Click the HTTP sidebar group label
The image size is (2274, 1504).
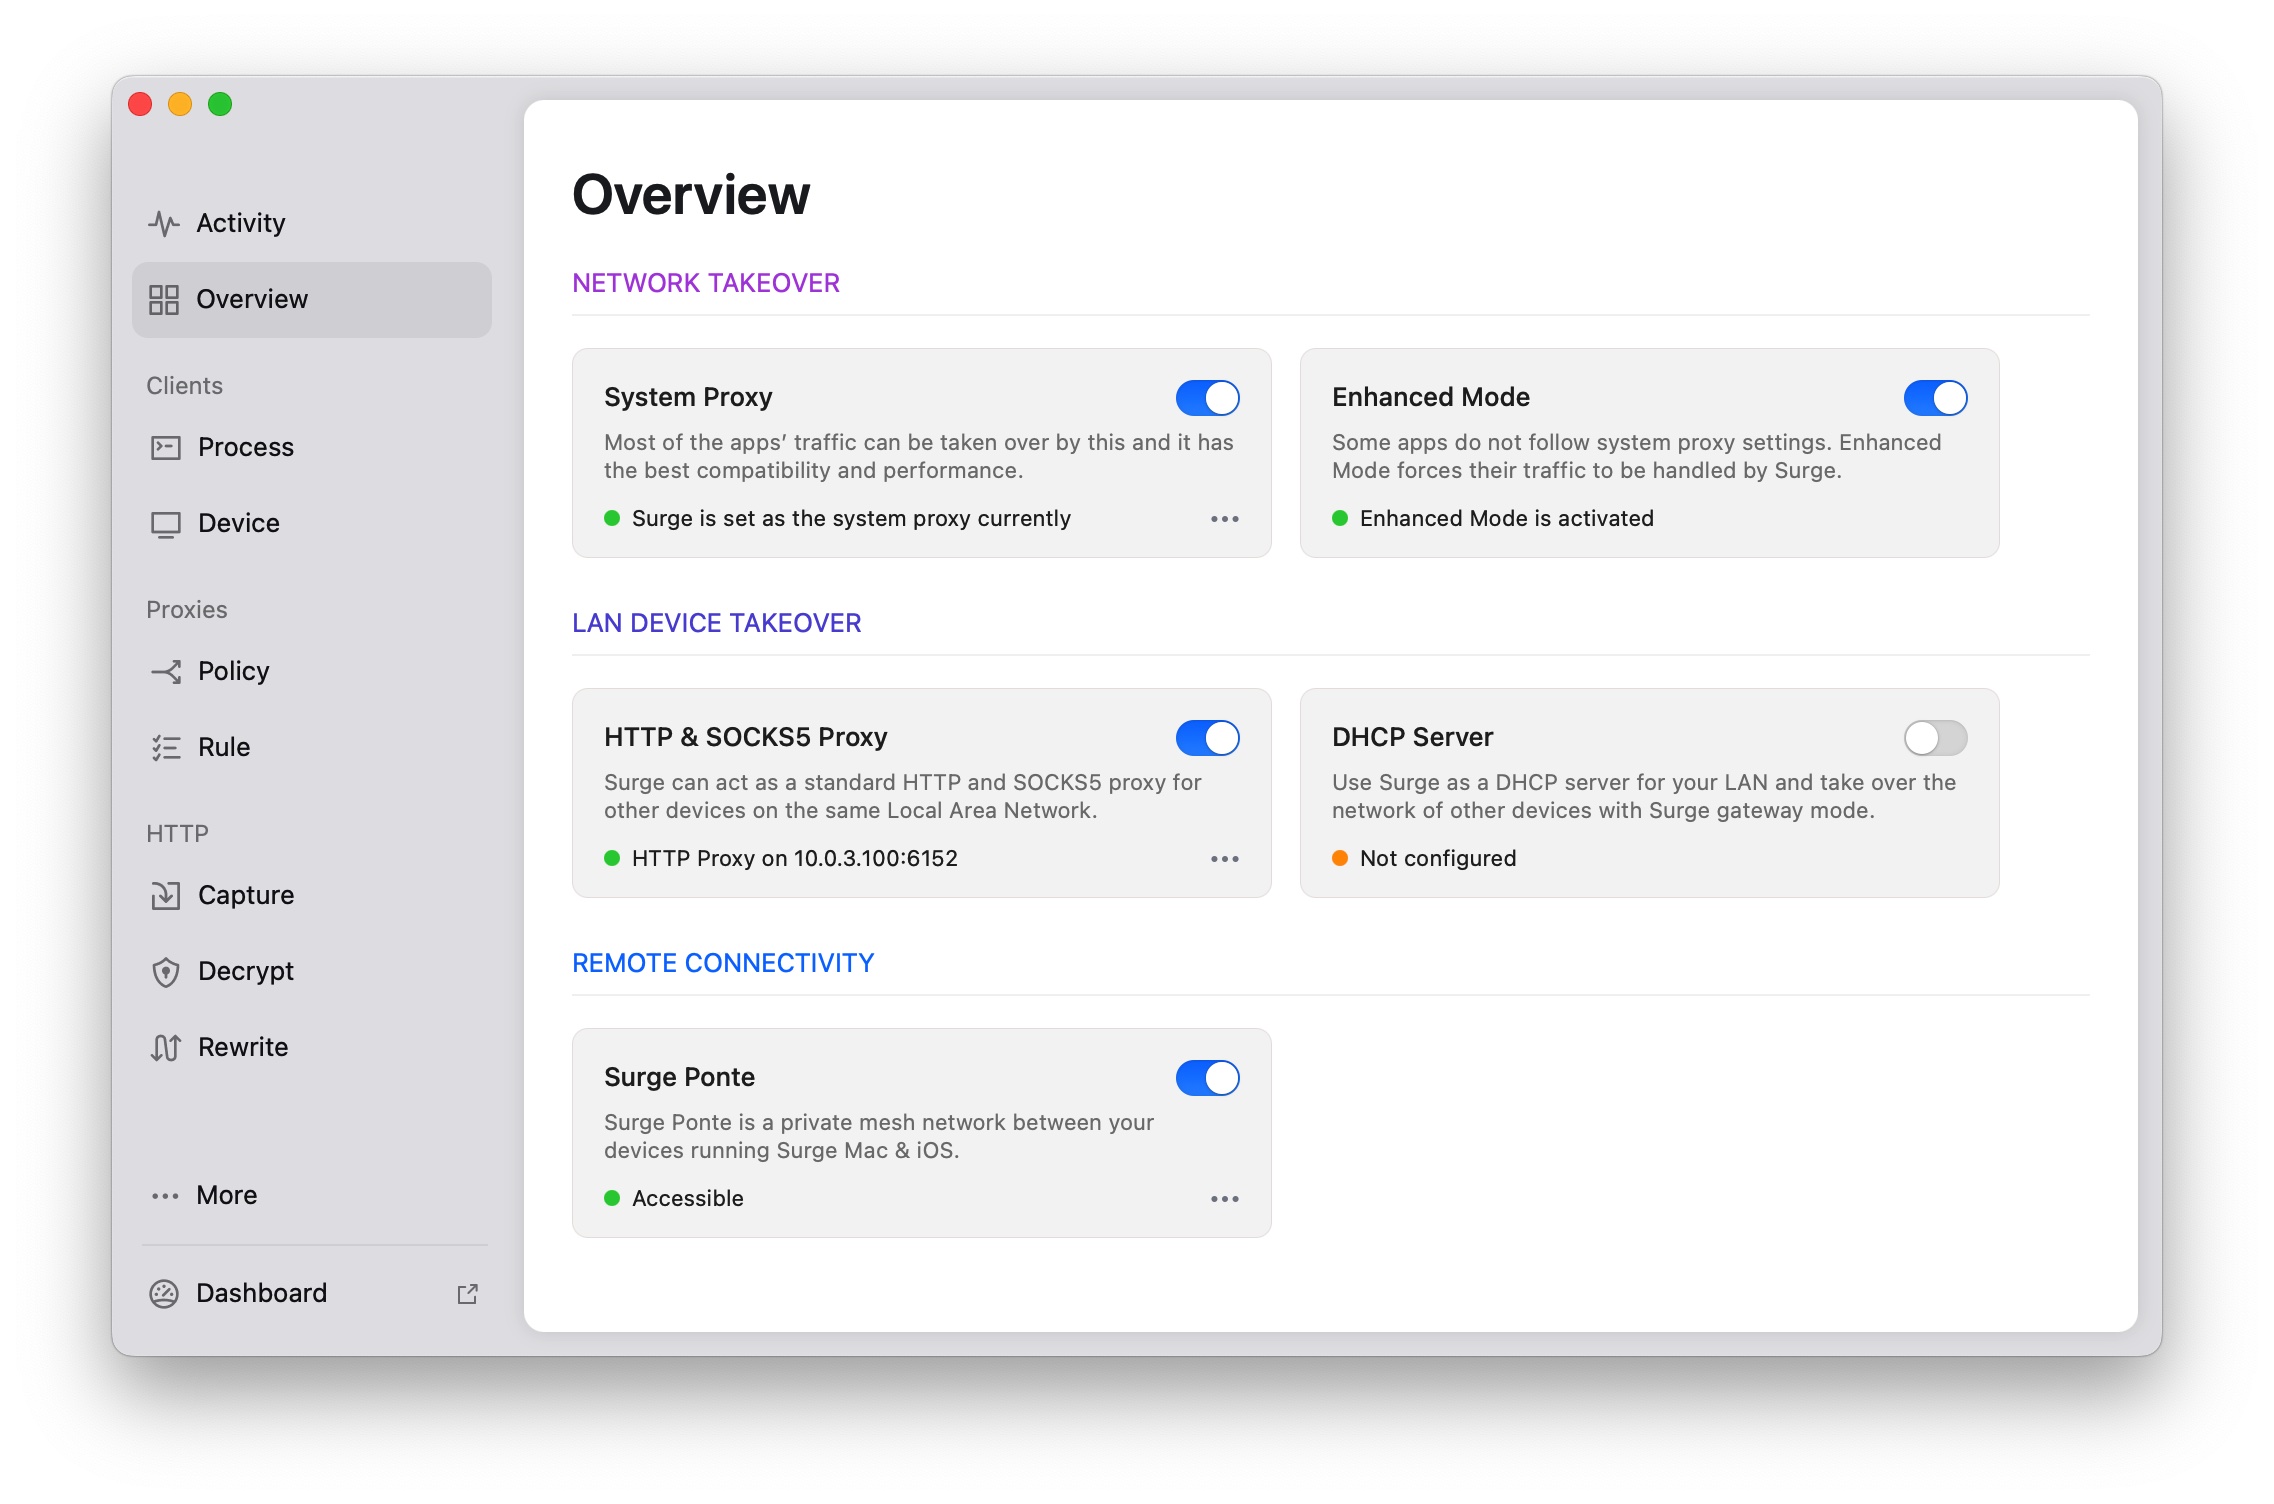click(x=178, y=833)
